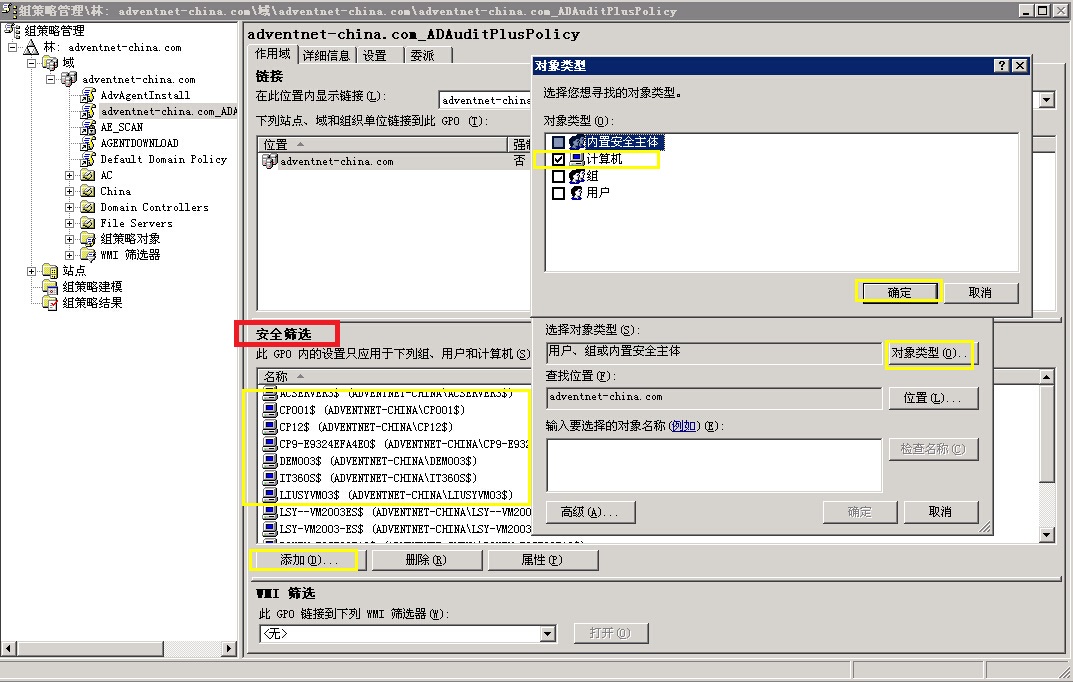
Task: Click the AC organizational unit folder icon
Action: point(88,175)
